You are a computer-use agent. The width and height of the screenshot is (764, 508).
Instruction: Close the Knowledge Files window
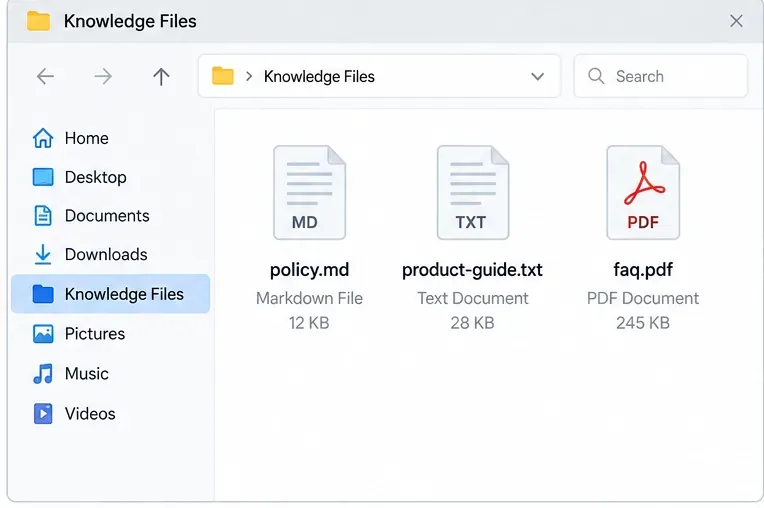[736, 21]
